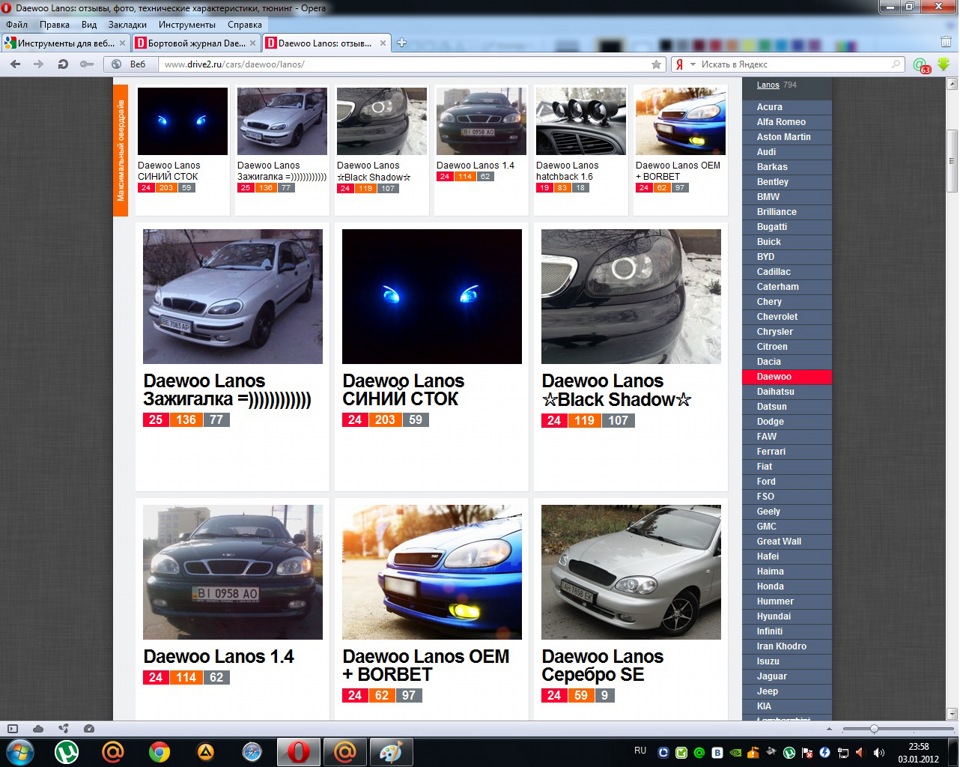This screenshot has width=960, height=767.
Task: Click the password manager key icon
Action: point(87,64)
